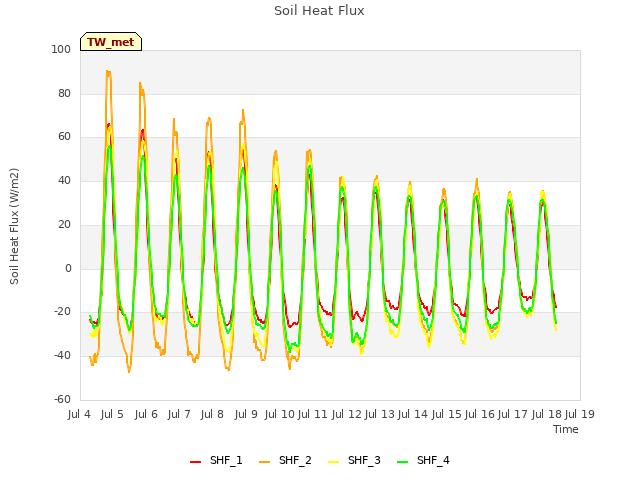
Task: Click the SHF_4 legend label
Action: (x=433, y=460)
